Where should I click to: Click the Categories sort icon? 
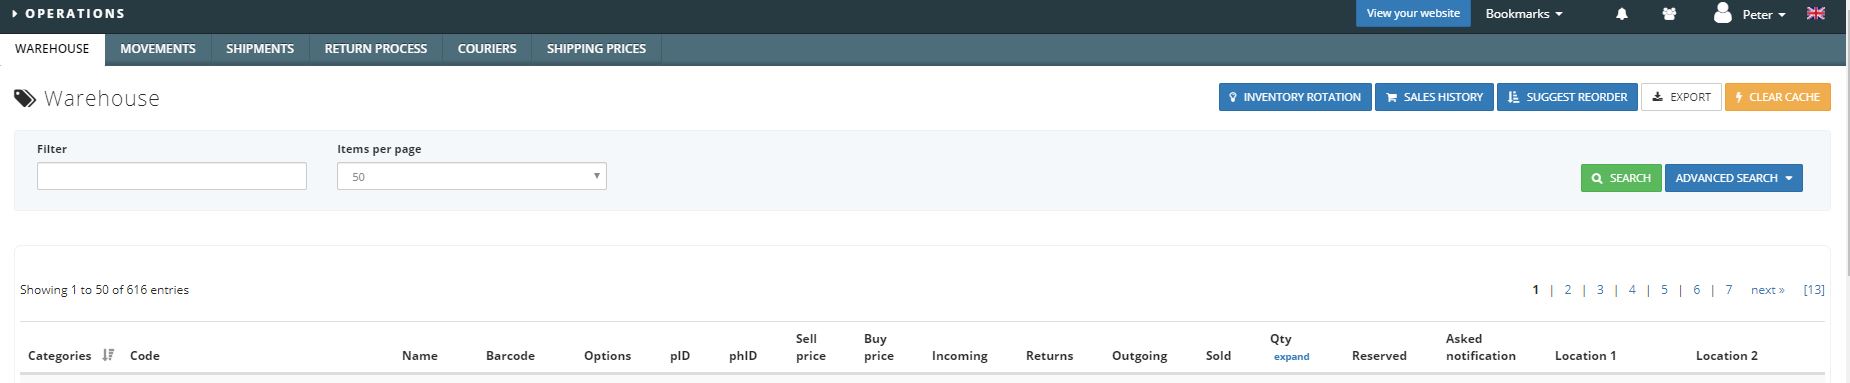[x=108, y=355]
